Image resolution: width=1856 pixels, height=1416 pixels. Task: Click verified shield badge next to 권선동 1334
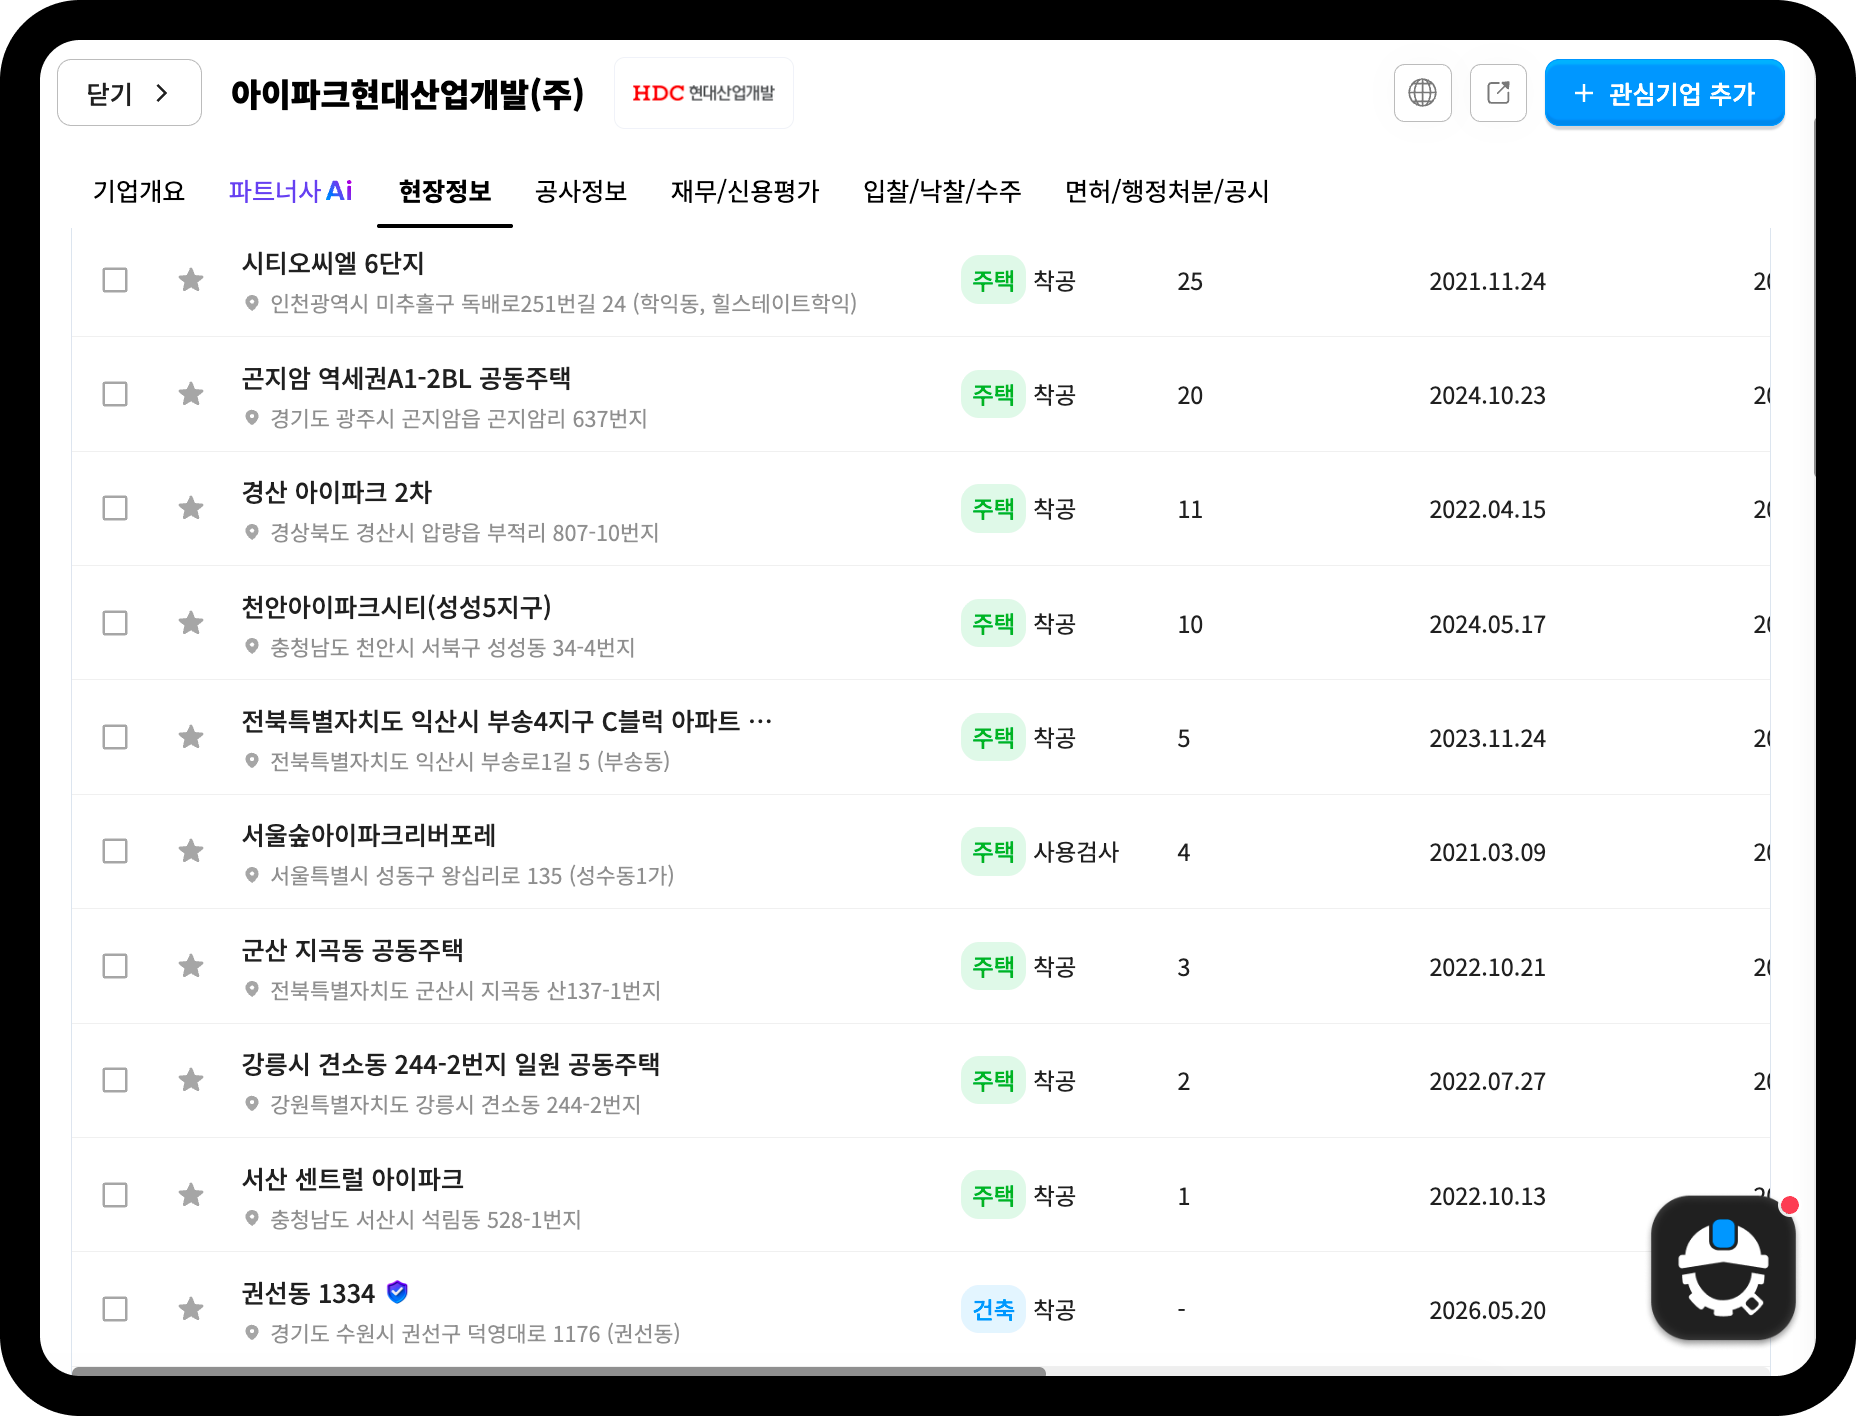[397, 1292]
